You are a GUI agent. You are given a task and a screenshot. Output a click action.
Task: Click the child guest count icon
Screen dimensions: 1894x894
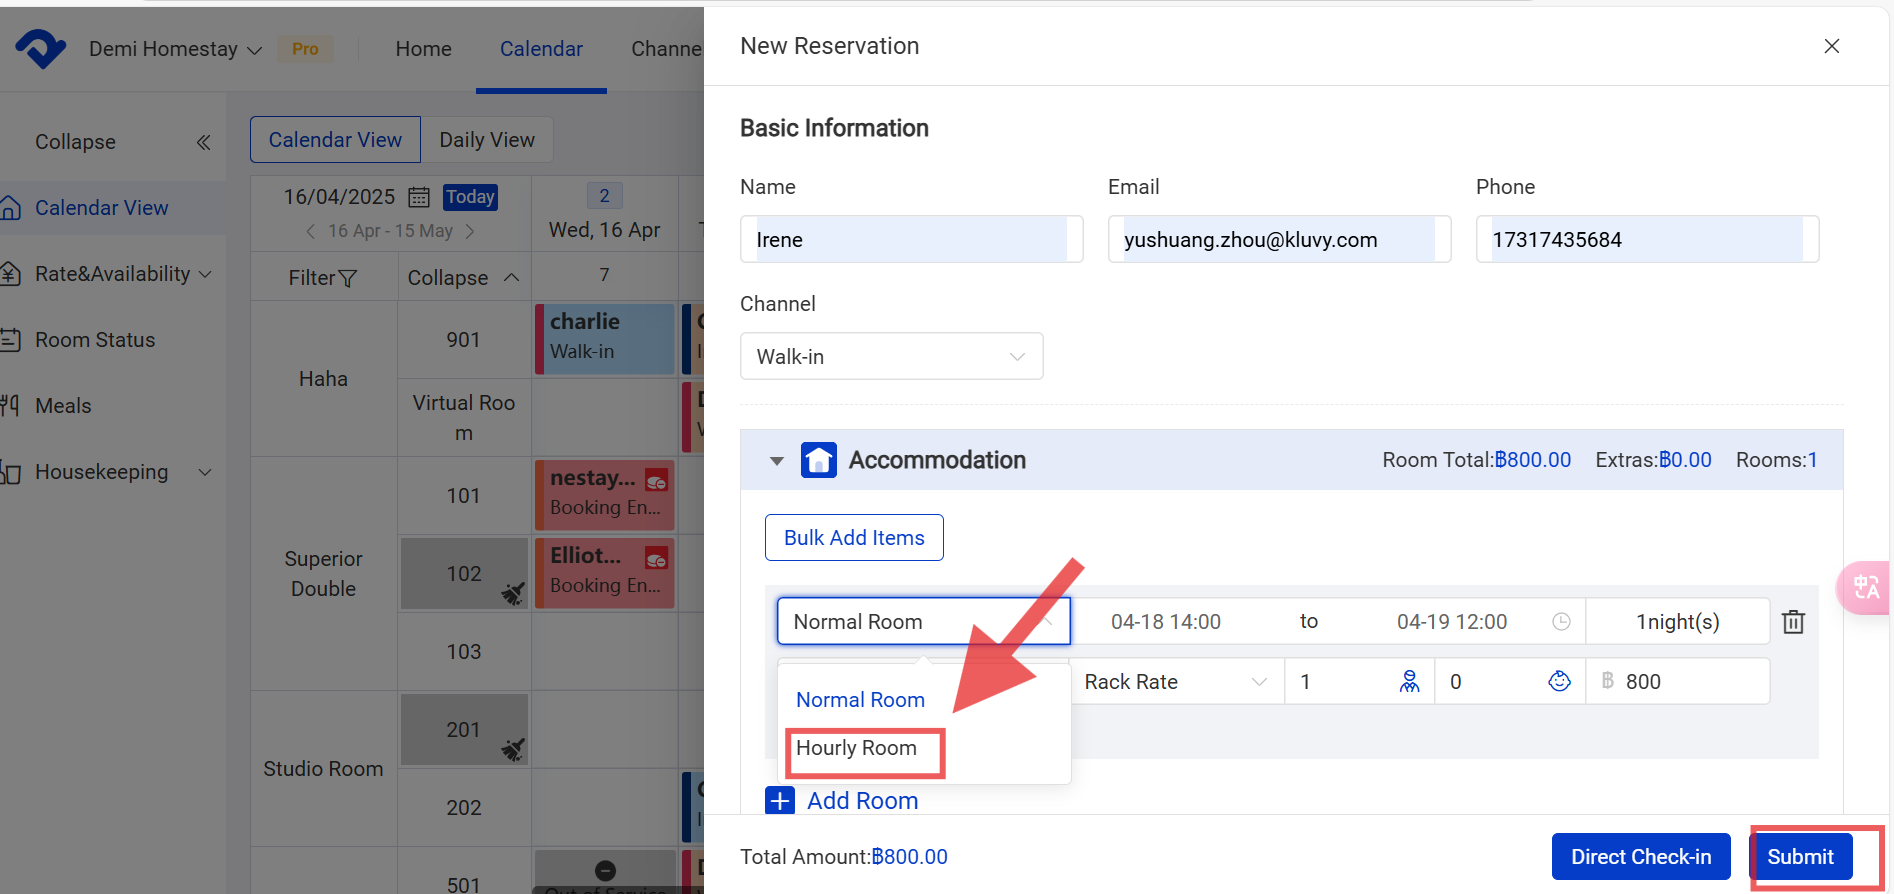1559,682
